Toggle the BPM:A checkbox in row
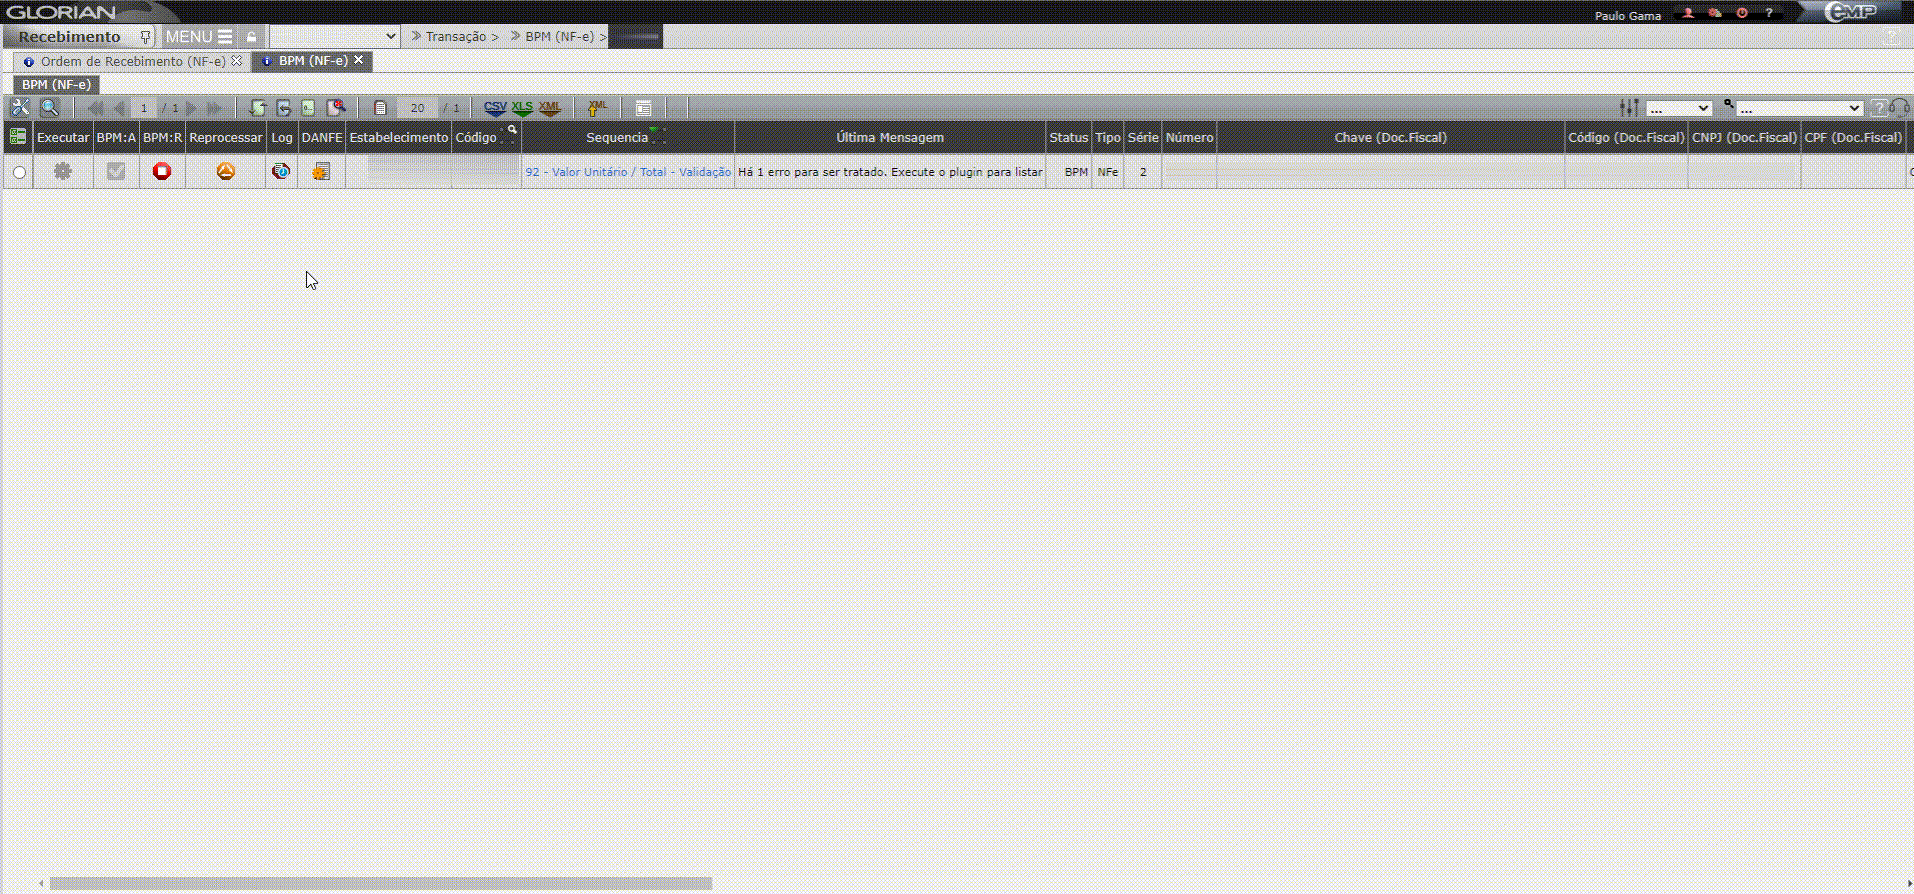Image resolution: width=1914 pixels, height=894 pixels. 116,172
